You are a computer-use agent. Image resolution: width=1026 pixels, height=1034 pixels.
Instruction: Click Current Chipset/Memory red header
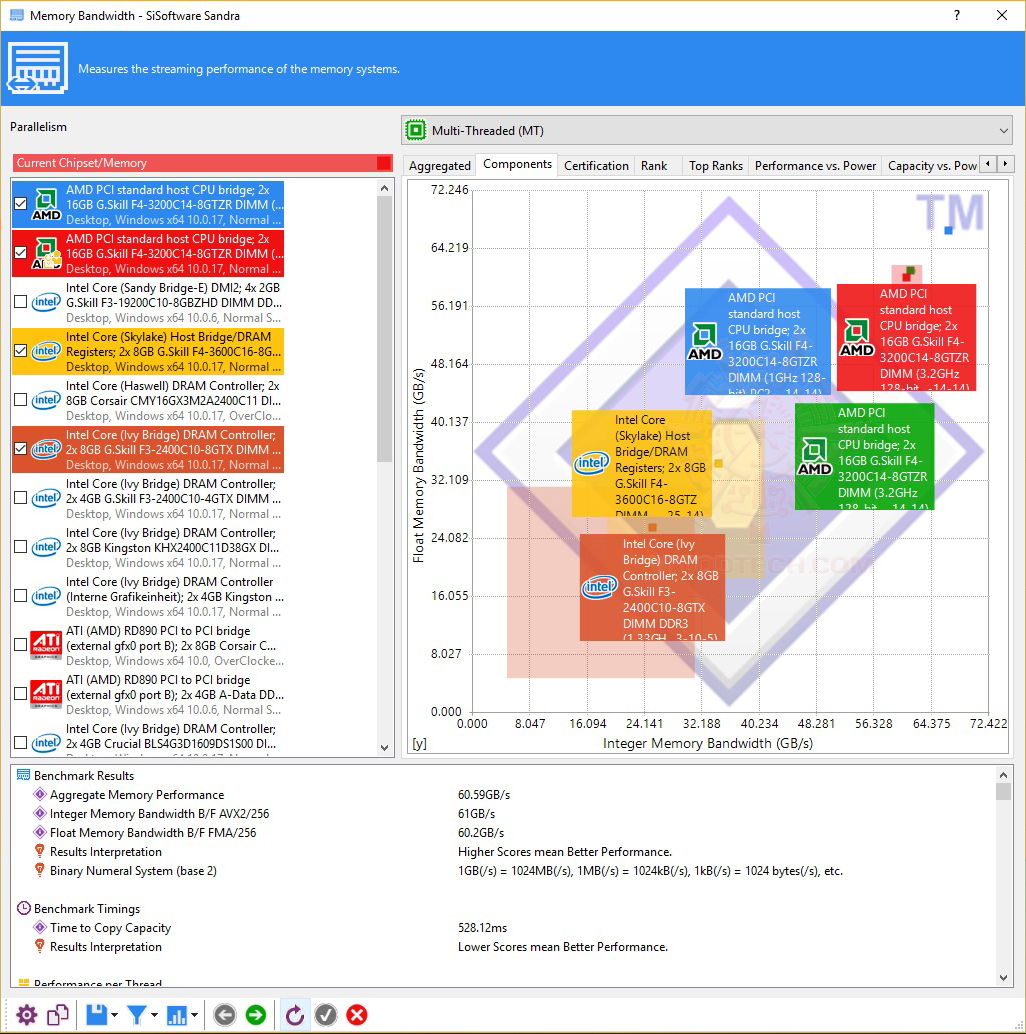click(202, 163)
